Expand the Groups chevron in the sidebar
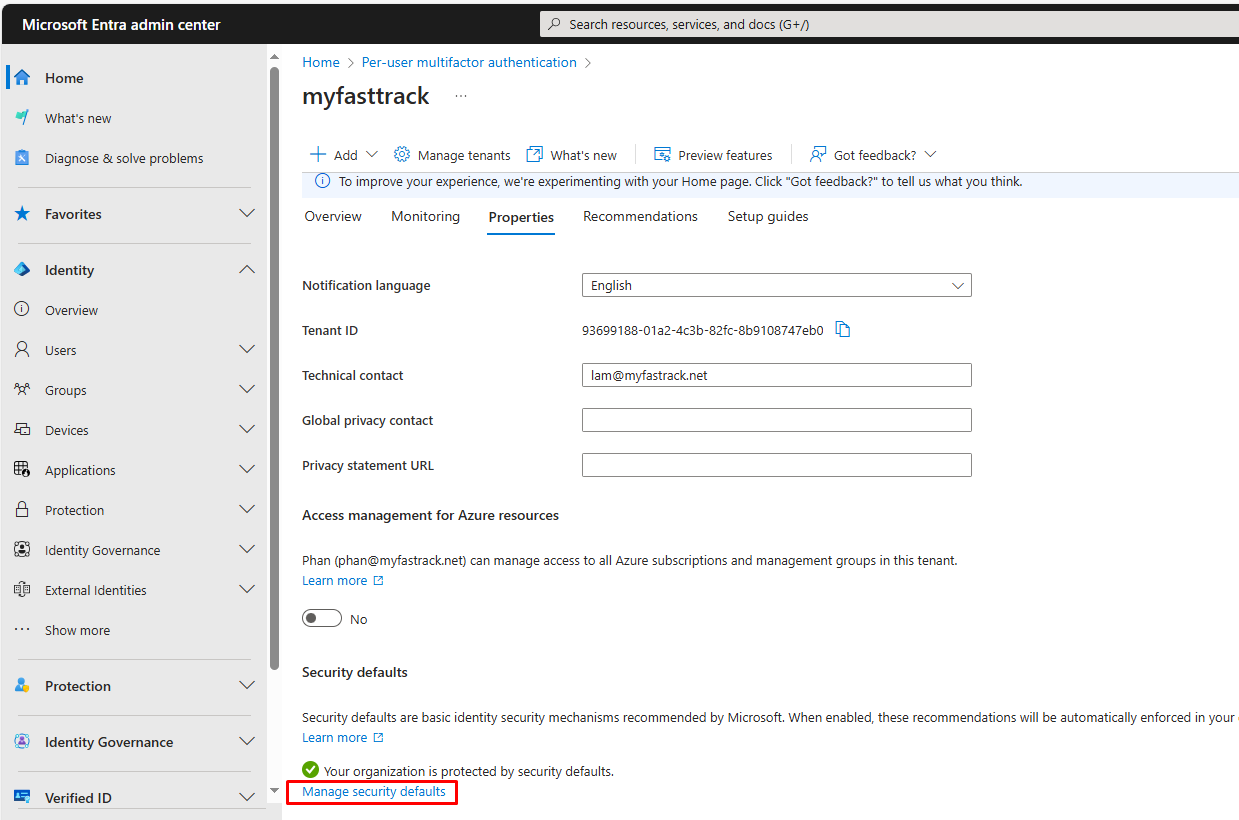 (247, 390)
